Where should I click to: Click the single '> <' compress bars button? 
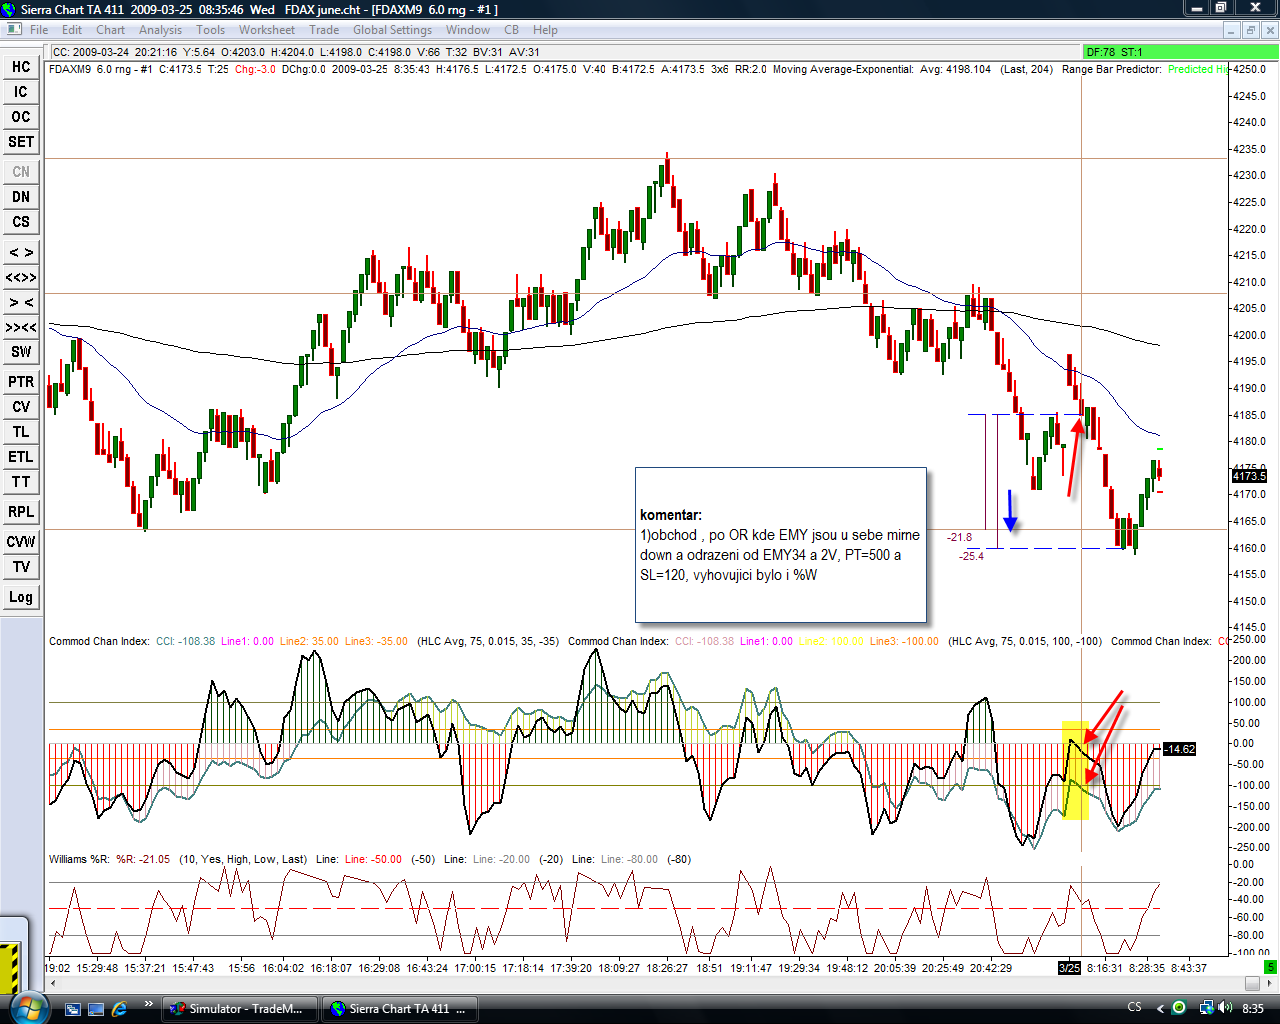pos(21,302)
